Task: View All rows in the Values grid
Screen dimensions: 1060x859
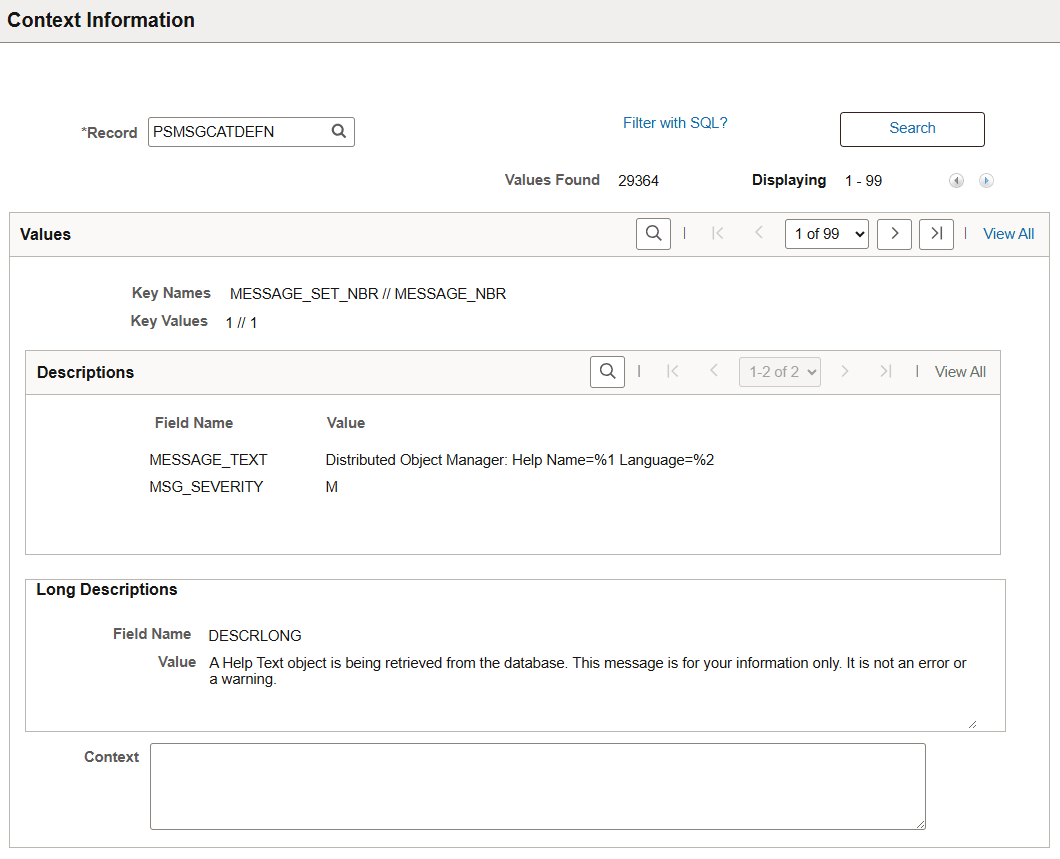Action: pos(1008,233)
